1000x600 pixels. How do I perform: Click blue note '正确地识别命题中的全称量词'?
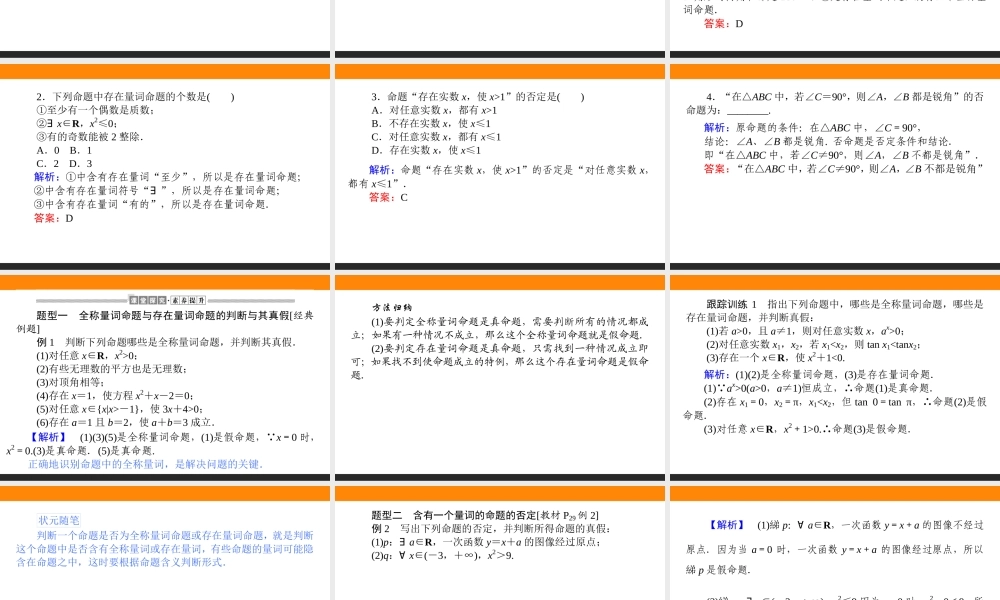point(145,464)
